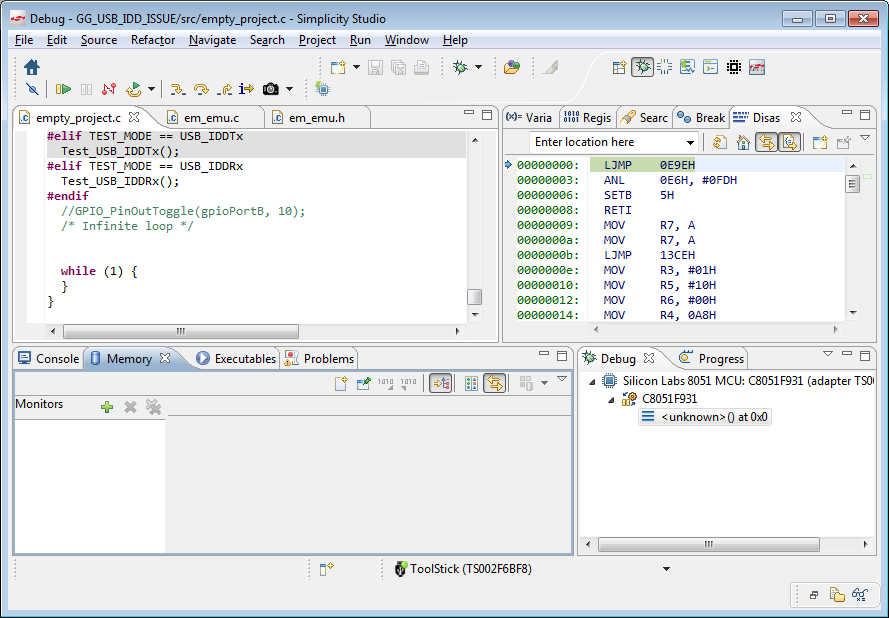Select the Step Into debug icon
This screenshot has height=618, width=889.
pos(177,89)
